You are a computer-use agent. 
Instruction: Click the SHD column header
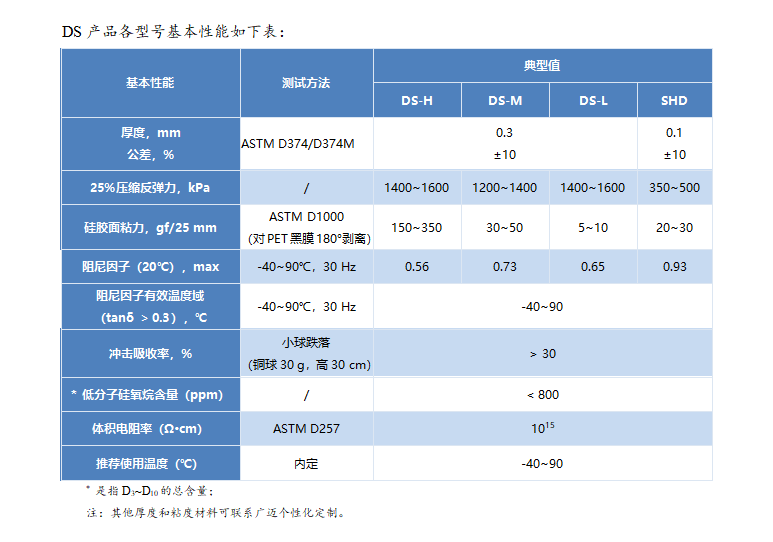[x=674, y=100]
